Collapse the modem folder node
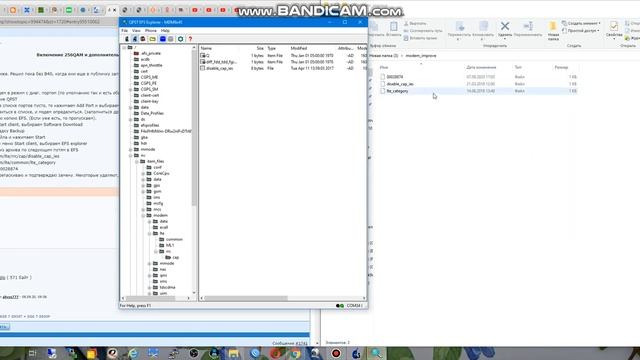 [x=143, y=216]
